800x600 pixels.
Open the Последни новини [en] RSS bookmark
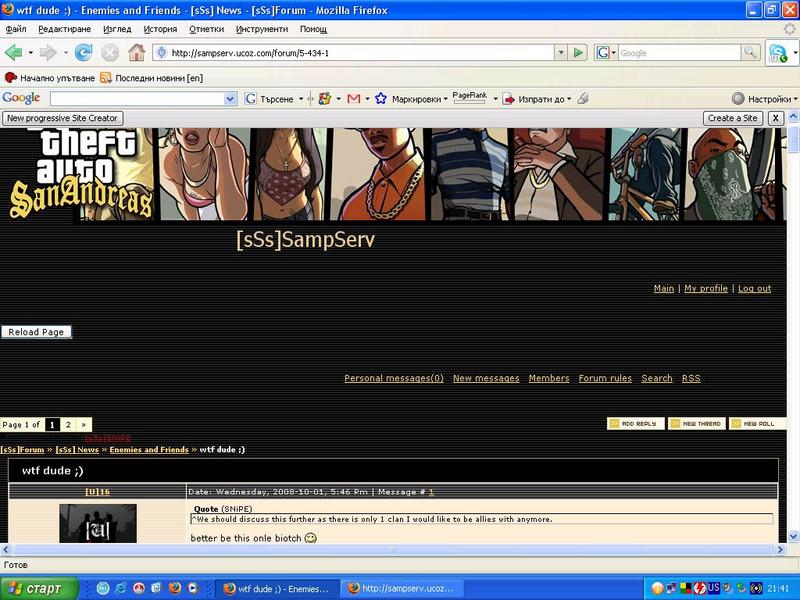click(152, 78)
